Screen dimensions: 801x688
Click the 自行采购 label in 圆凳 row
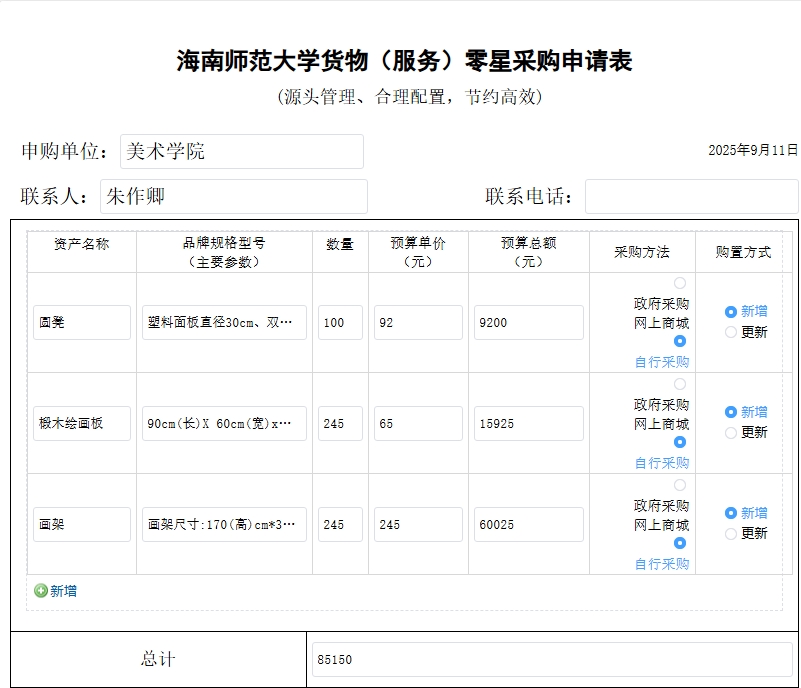click(661, 362)
